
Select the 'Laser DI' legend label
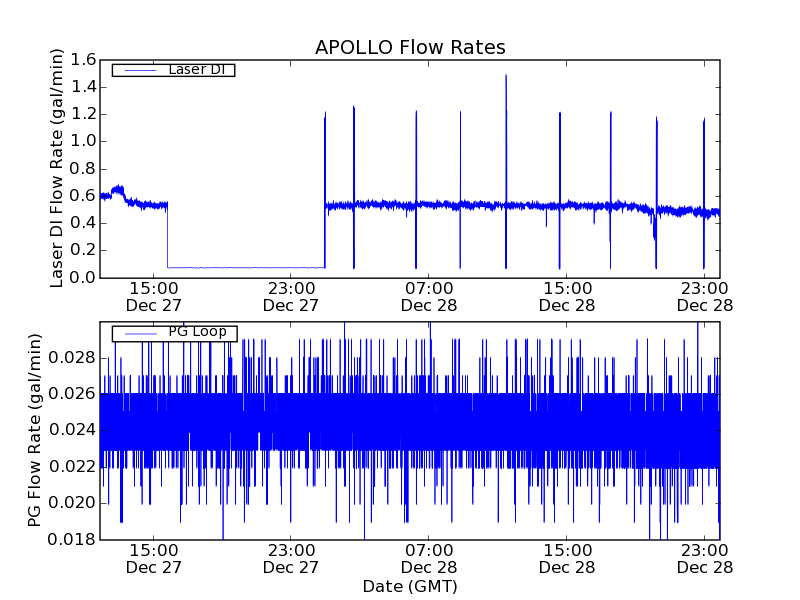click(197, 69)
